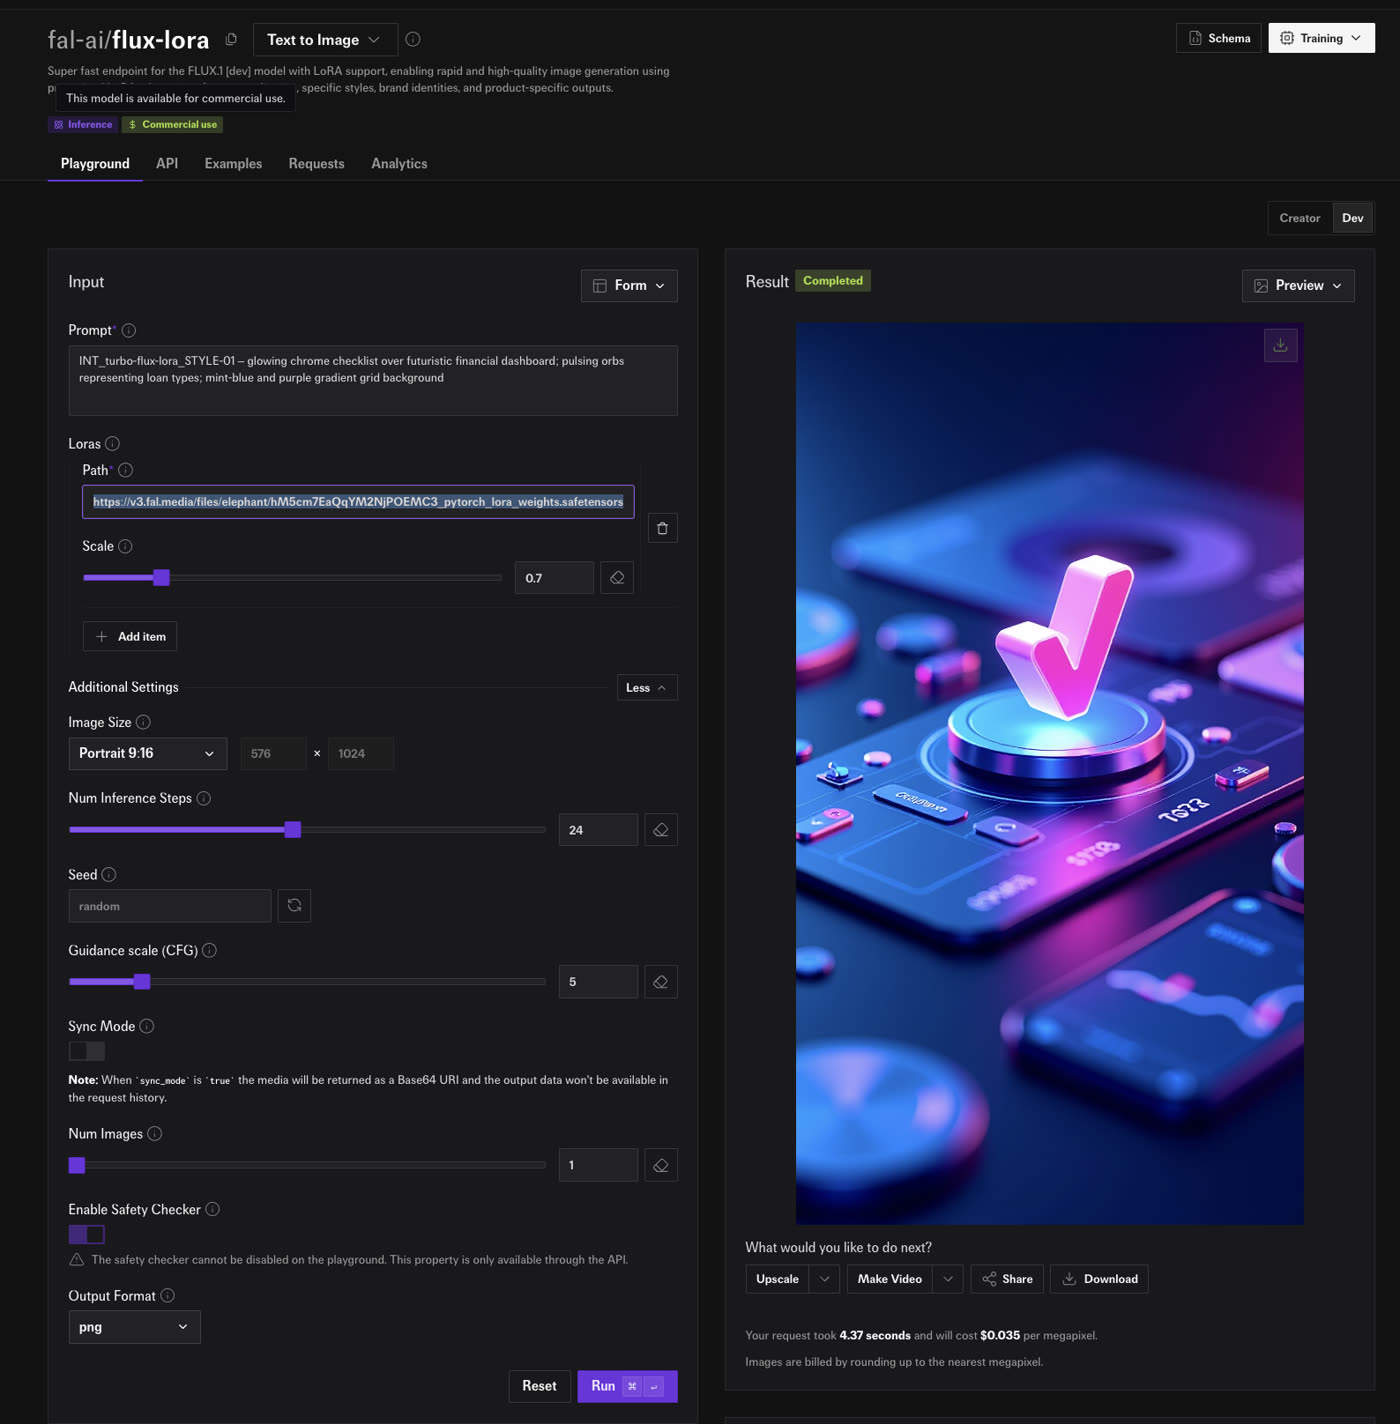
Task: Toggle the Enable Safety Checker switch
Action: [x=86, y=1234]
